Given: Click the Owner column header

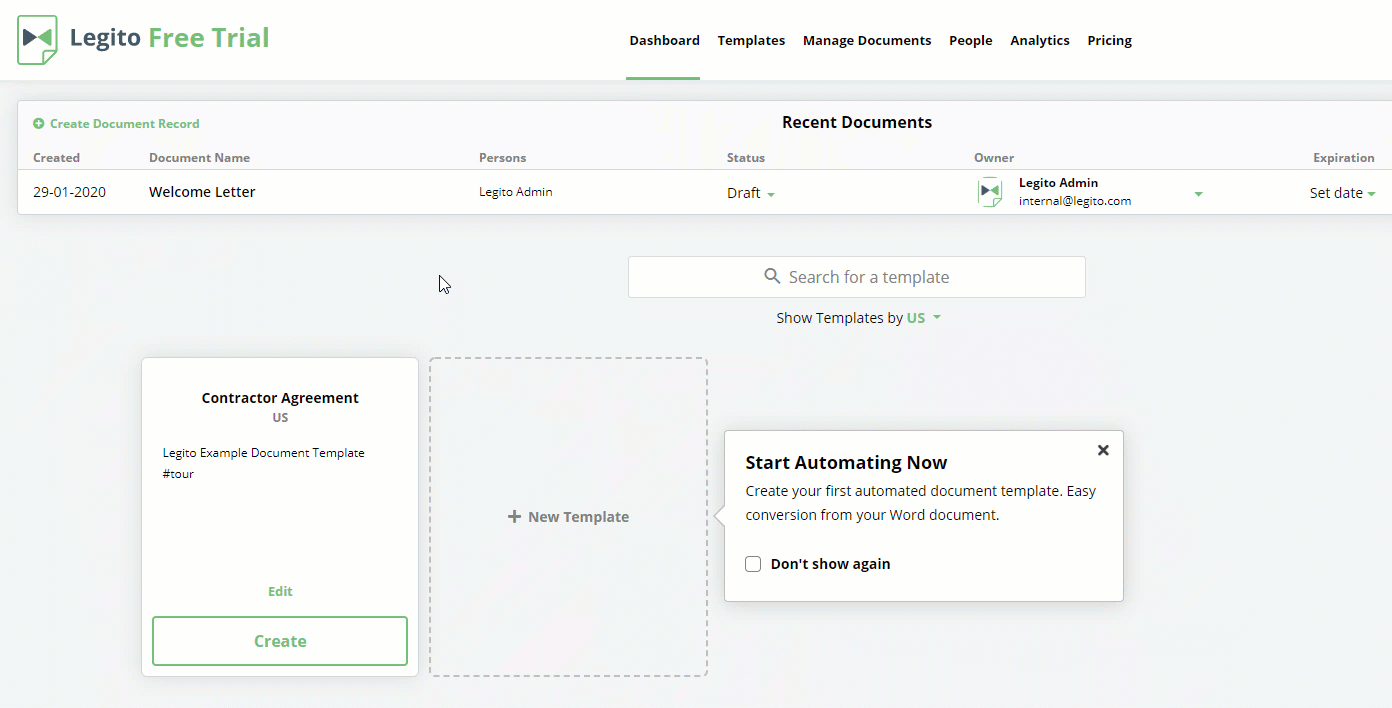Looking at the screenshot, I should pos(994,158).
